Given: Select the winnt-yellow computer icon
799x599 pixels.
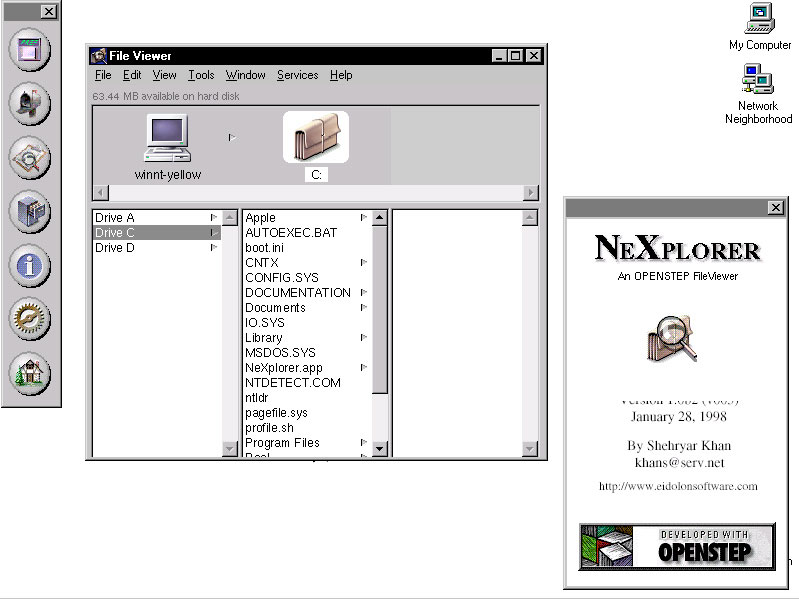Looking at the screenshot, I should point(168,138).
